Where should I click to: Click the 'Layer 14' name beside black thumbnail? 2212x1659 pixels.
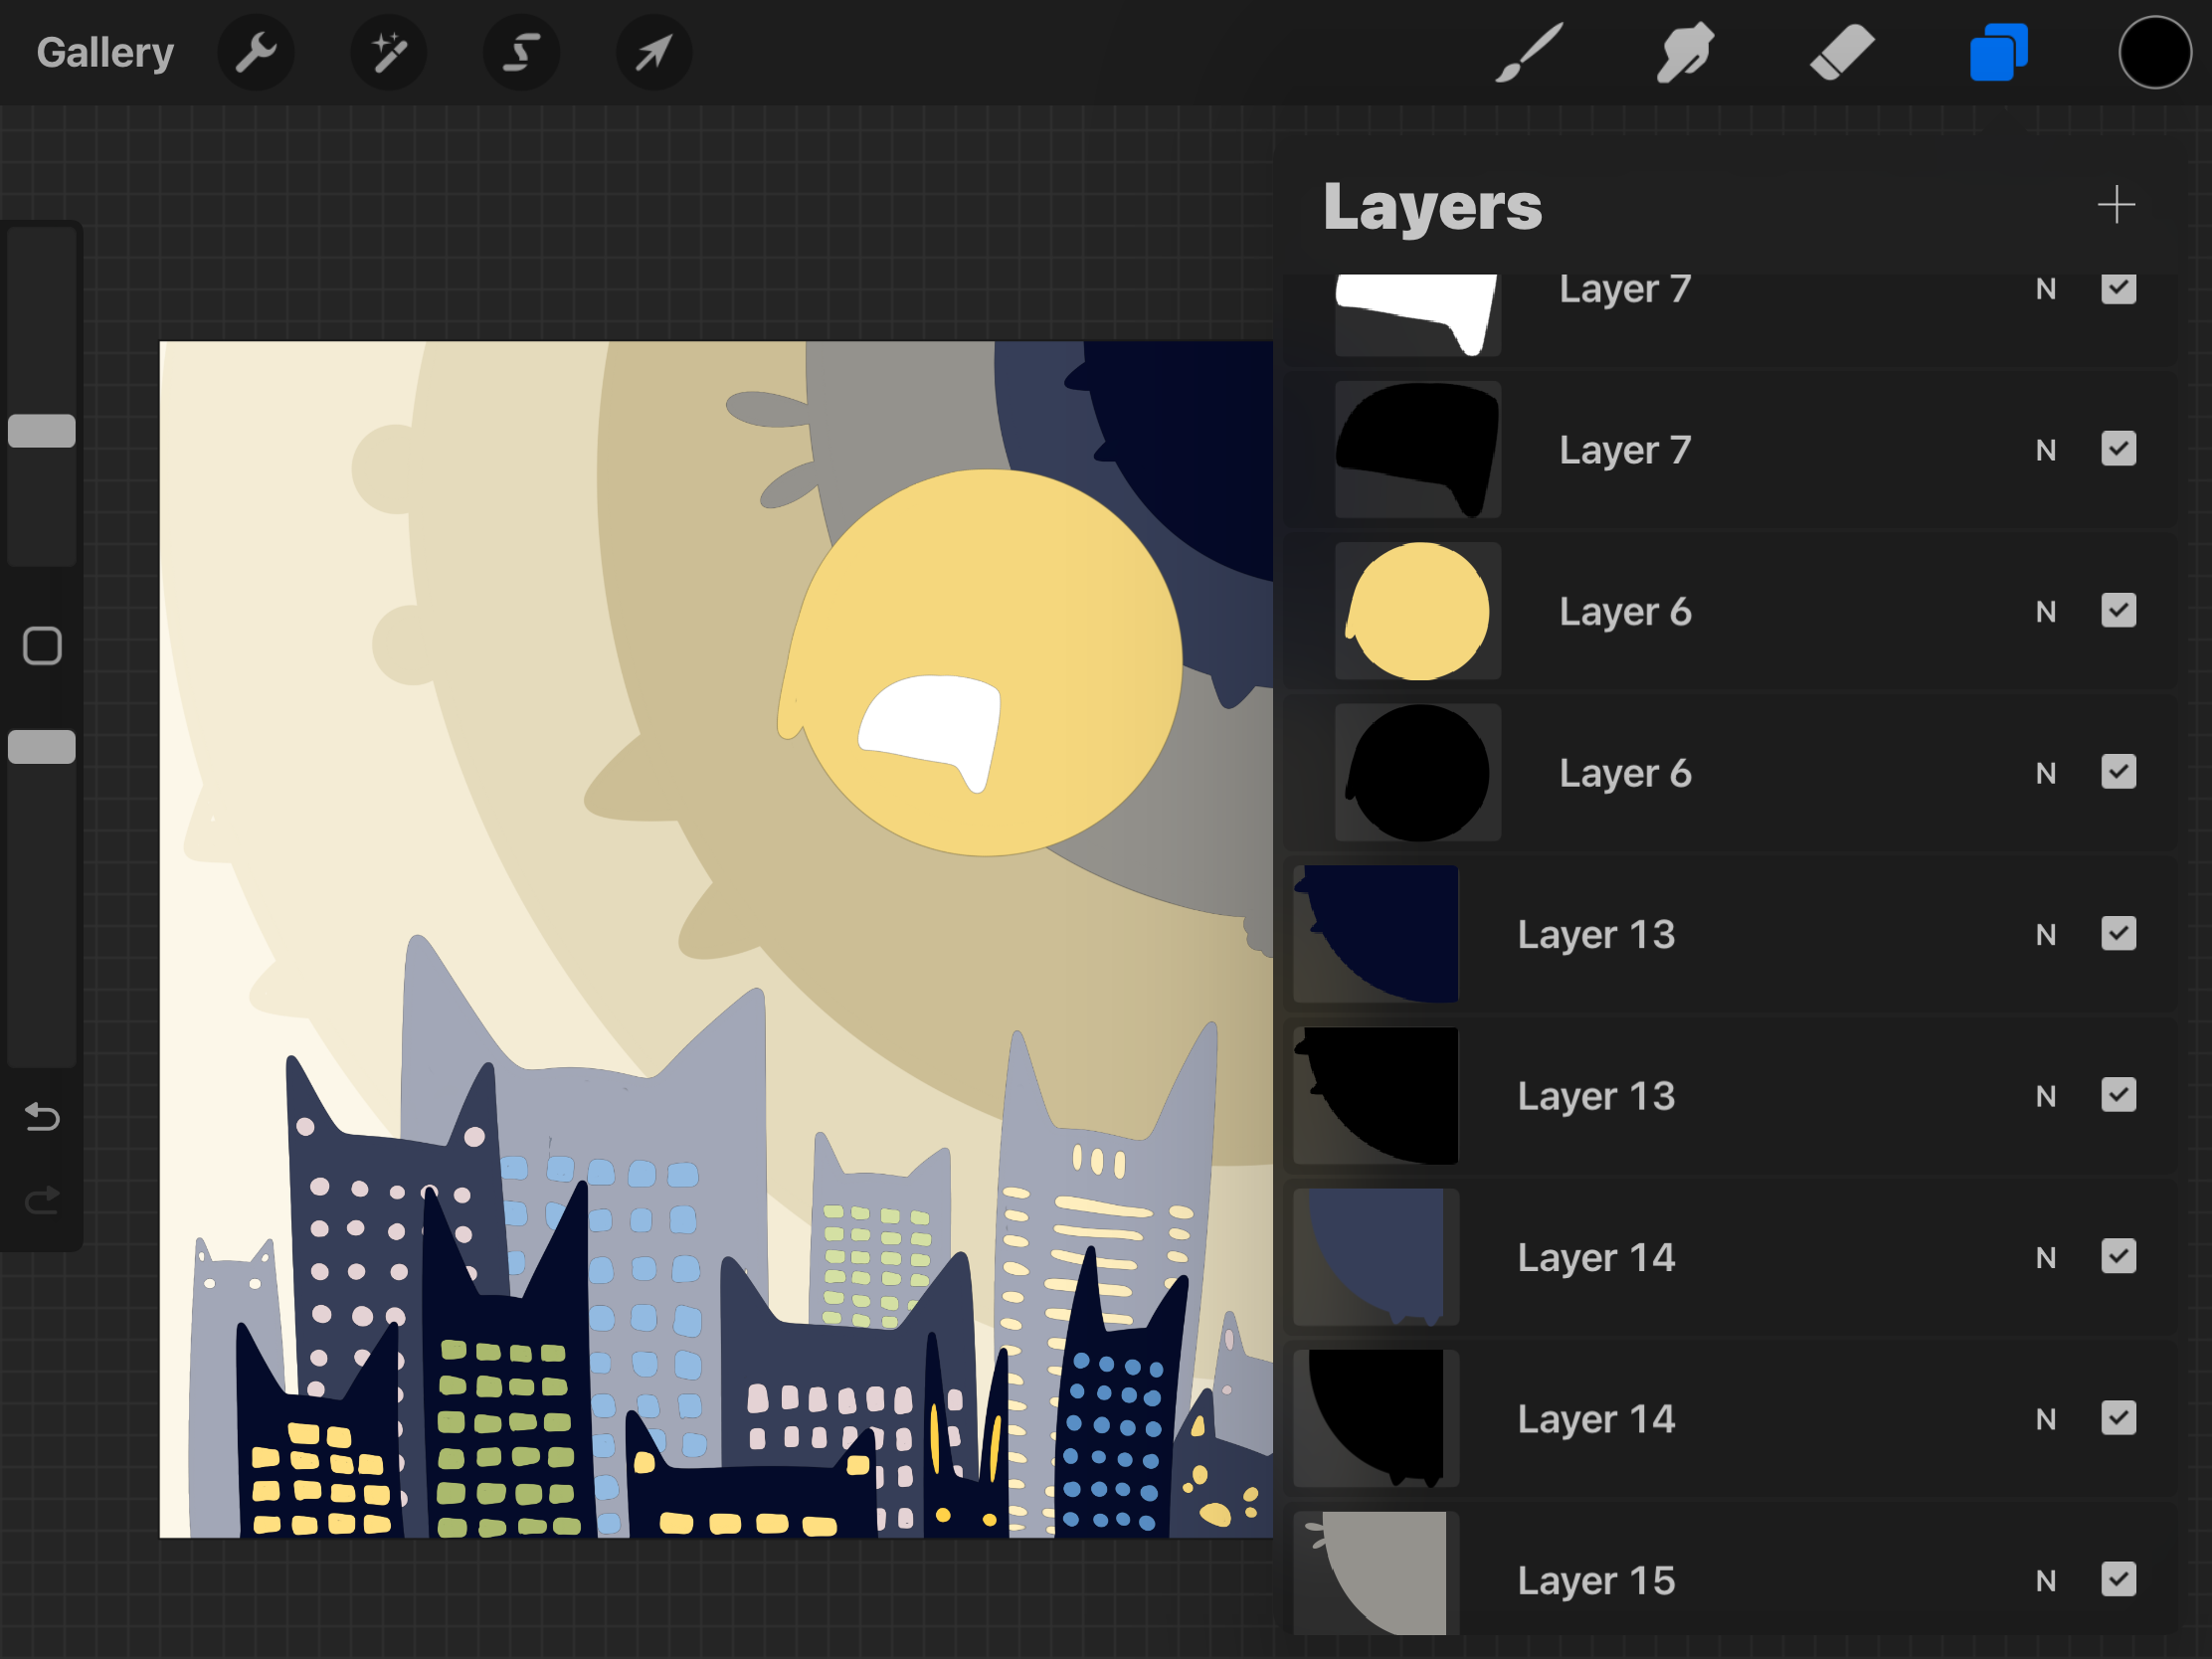[x=1596, y=1419]
